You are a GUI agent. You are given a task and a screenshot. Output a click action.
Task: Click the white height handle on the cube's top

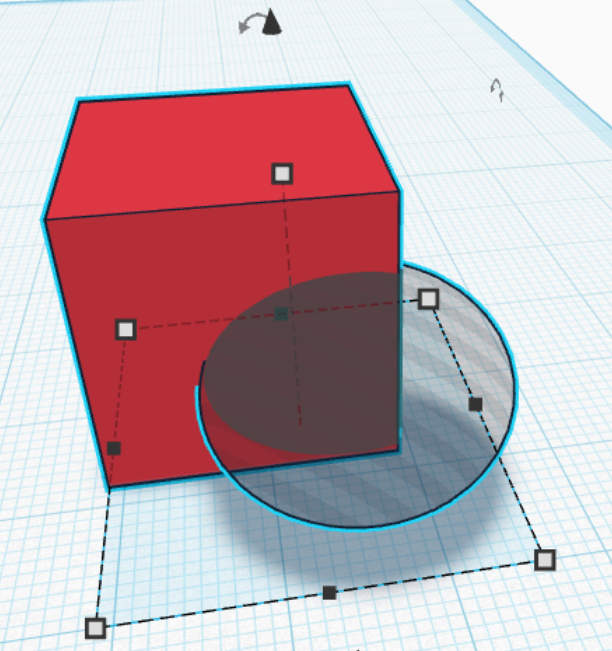tap(282, 174)
